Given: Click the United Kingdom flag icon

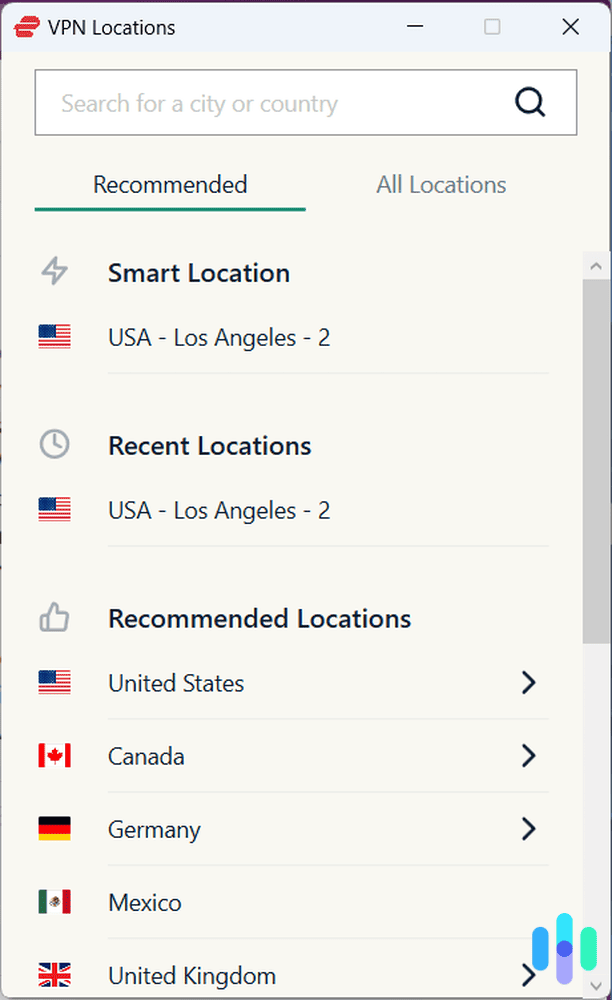Looking at the screenshot, I should click(53, 975).
